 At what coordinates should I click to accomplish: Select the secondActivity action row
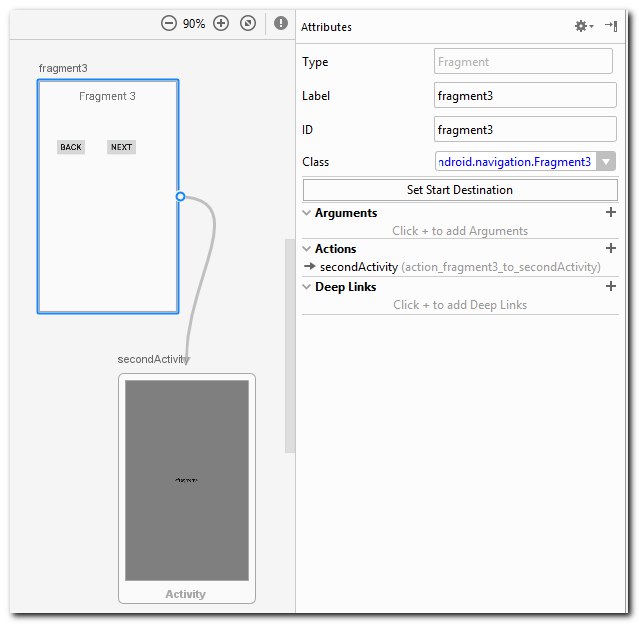click(x=460, y=267)
